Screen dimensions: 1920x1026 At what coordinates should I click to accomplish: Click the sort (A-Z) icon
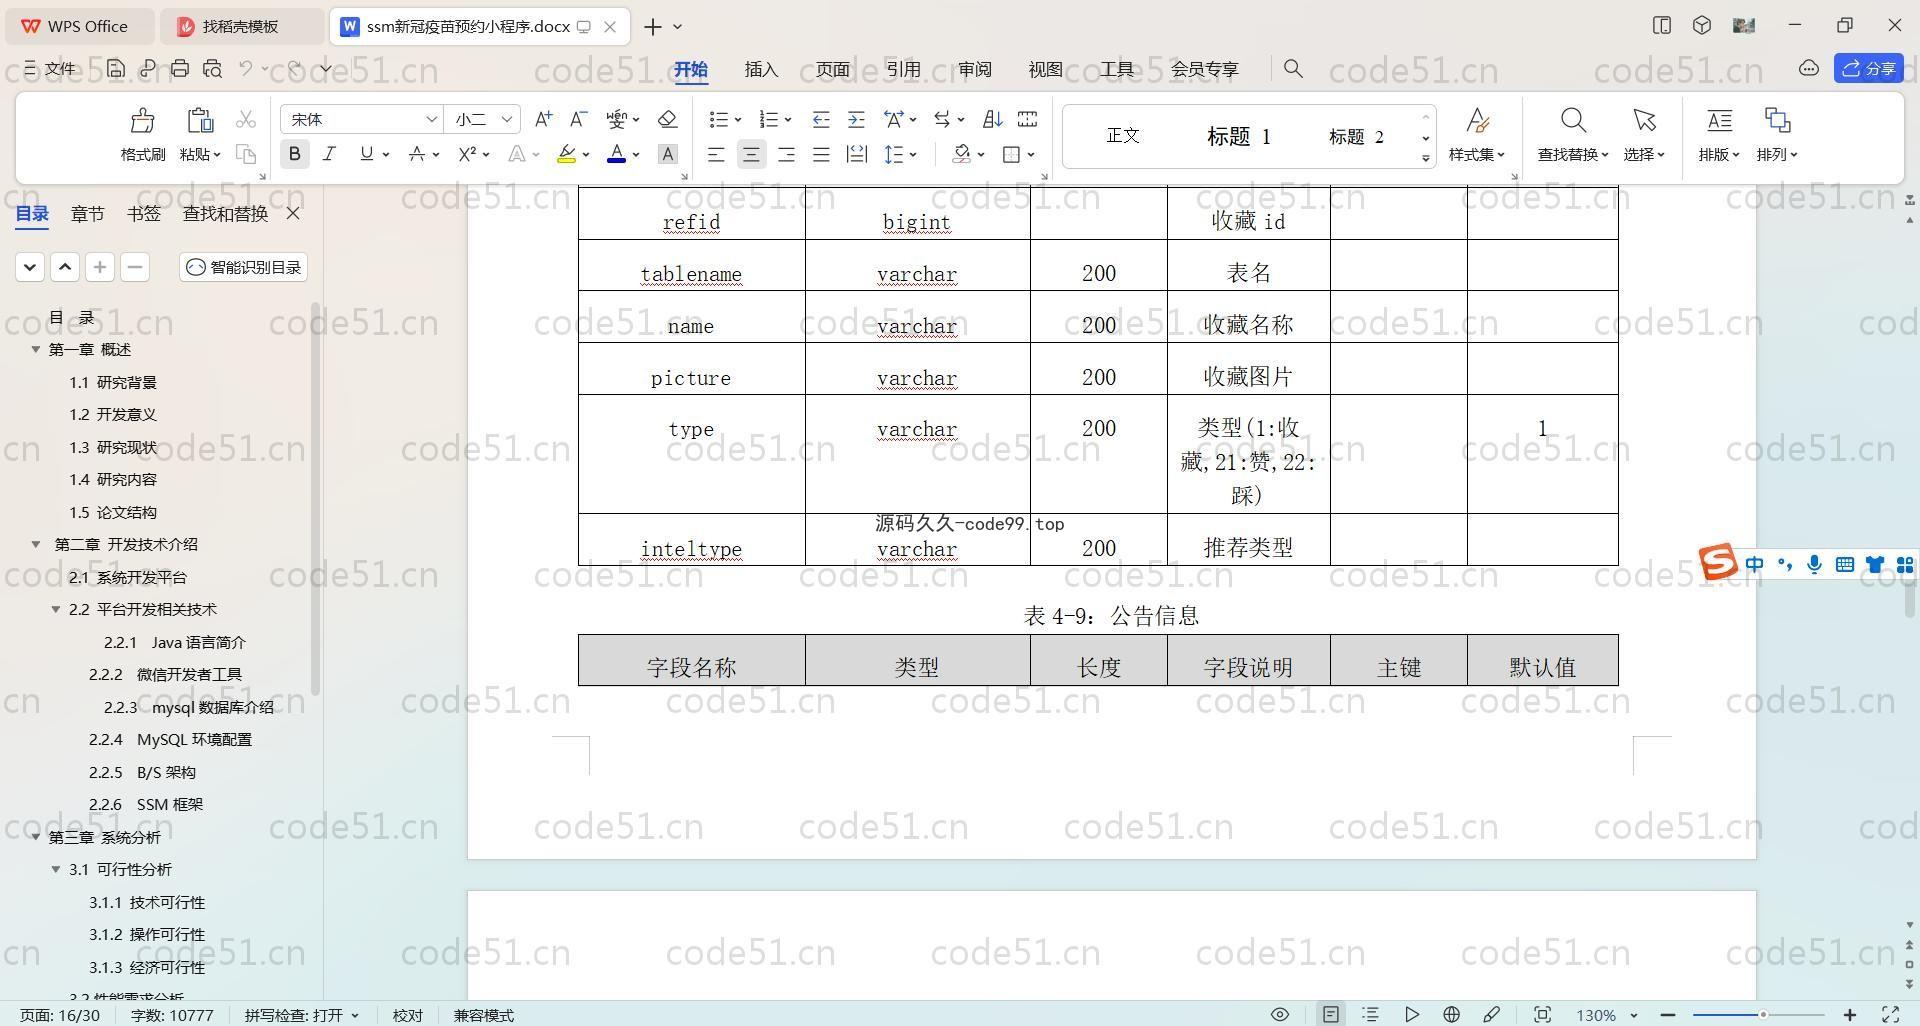point(992,119)
